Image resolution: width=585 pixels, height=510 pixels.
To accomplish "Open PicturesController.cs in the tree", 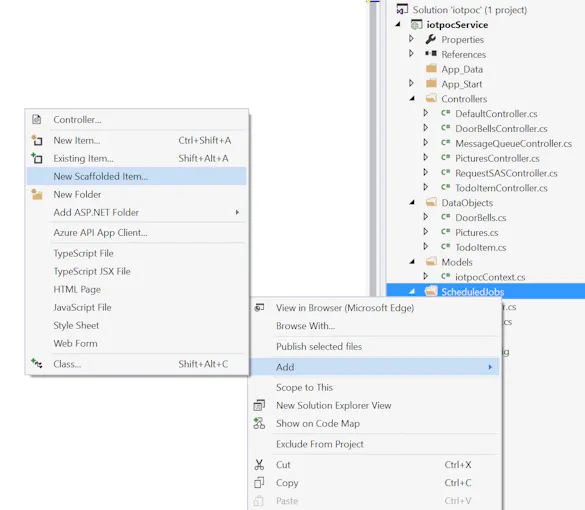I will pos(497,158).
